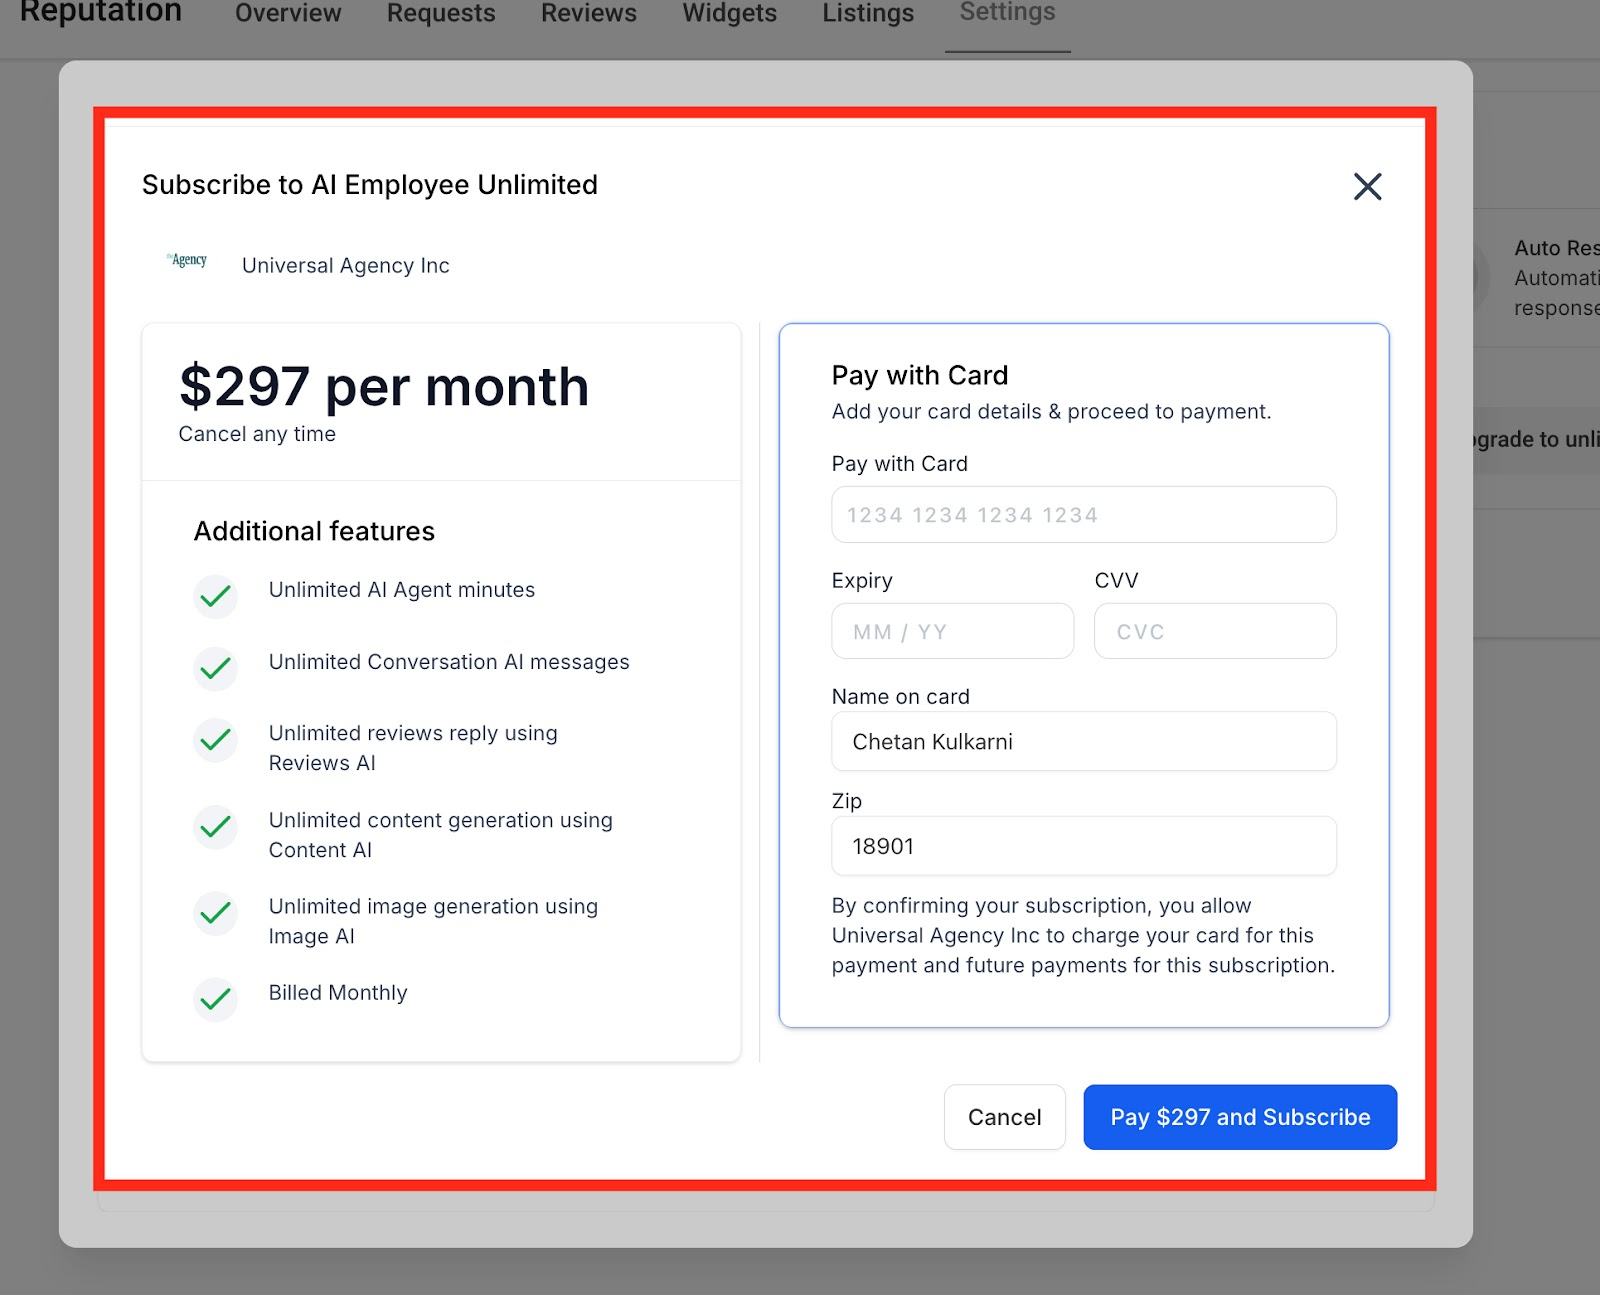This screenshot has width=1600, height=1295.
Task: Click the Reputation heading in the top bar
Action: pos(101,12)
